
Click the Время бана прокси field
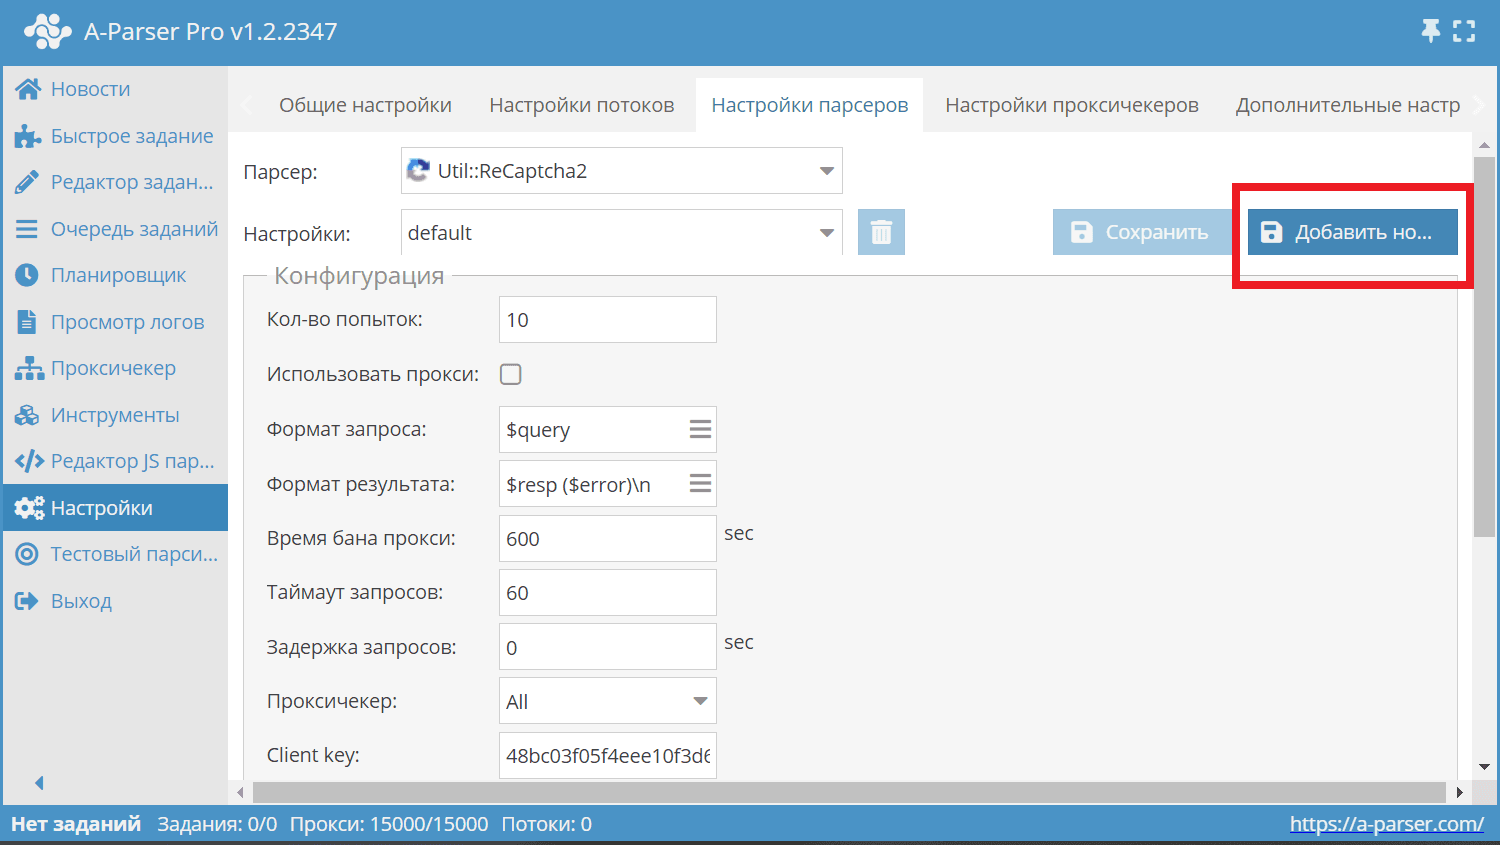(607, 538)
